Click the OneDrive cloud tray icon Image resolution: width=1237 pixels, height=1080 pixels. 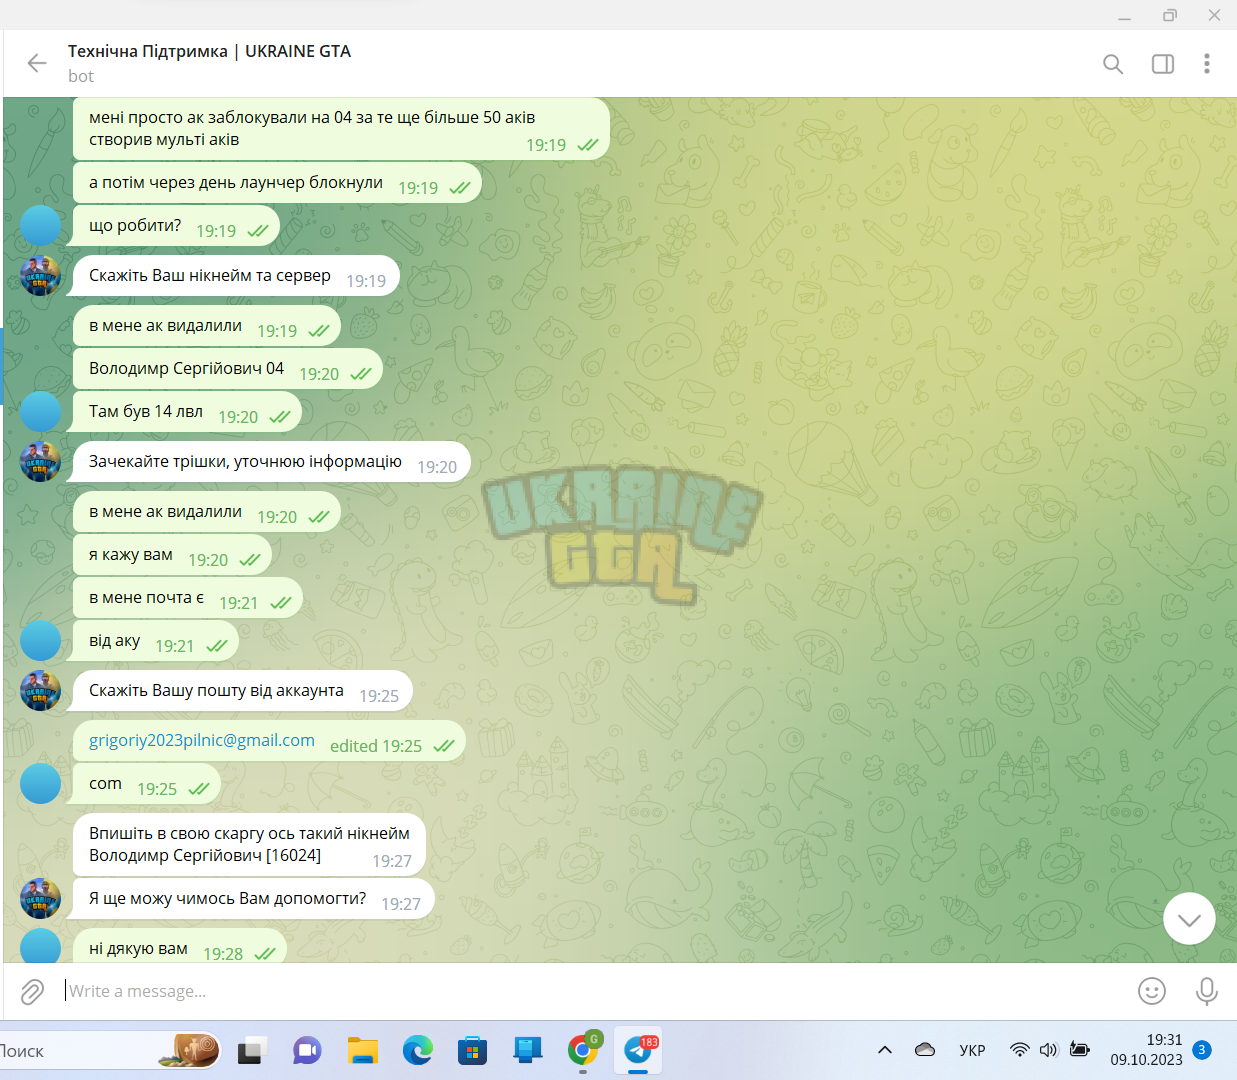(x=925, y=1050)
